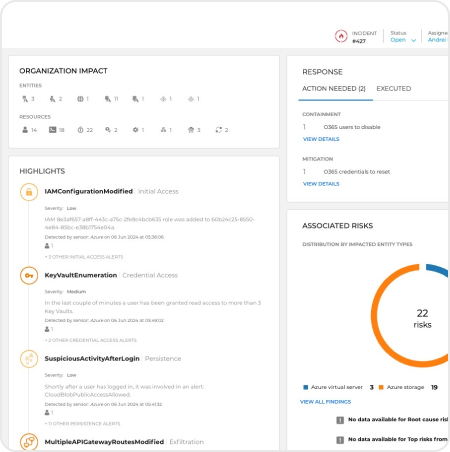The height and width of the screenshot is (452, 450).
Task: Switch to the EXECUTED tab
Action: coord(394,89)
